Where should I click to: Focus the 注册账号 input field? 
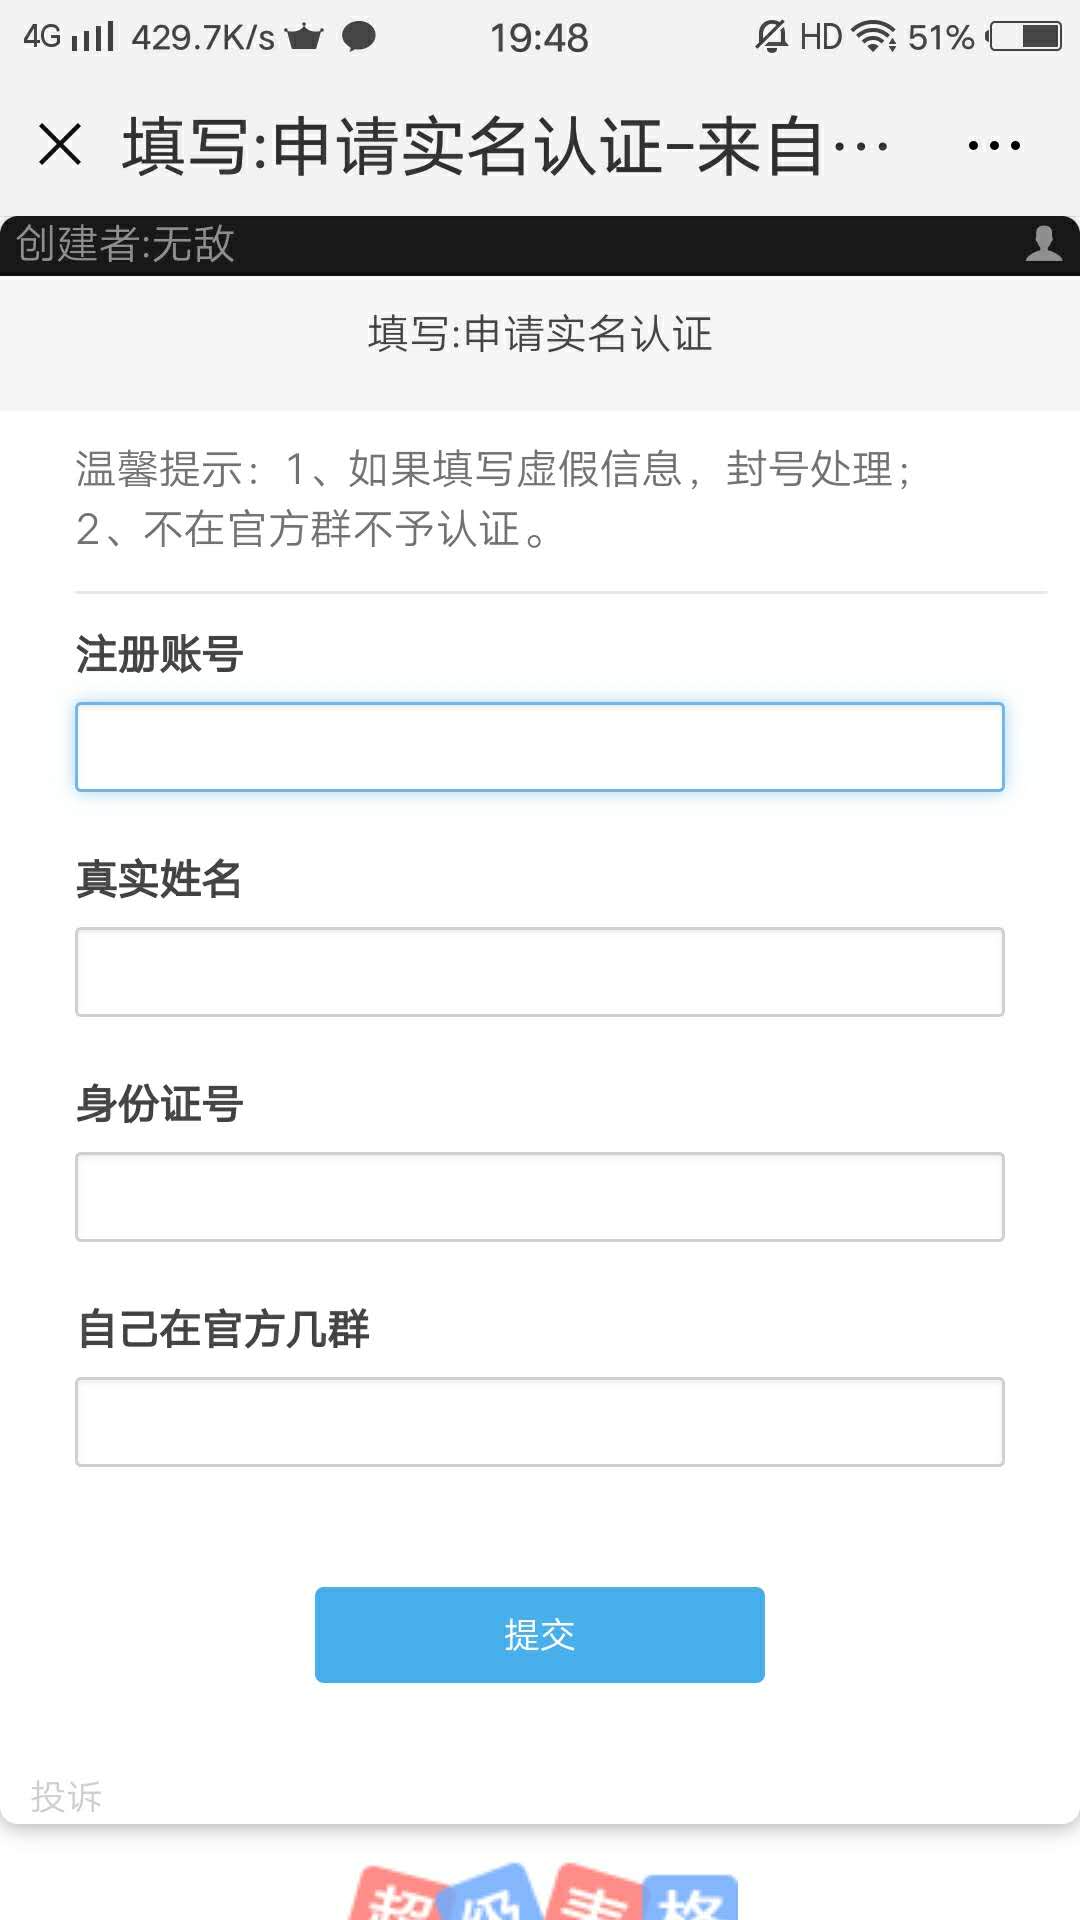(540, 747)
